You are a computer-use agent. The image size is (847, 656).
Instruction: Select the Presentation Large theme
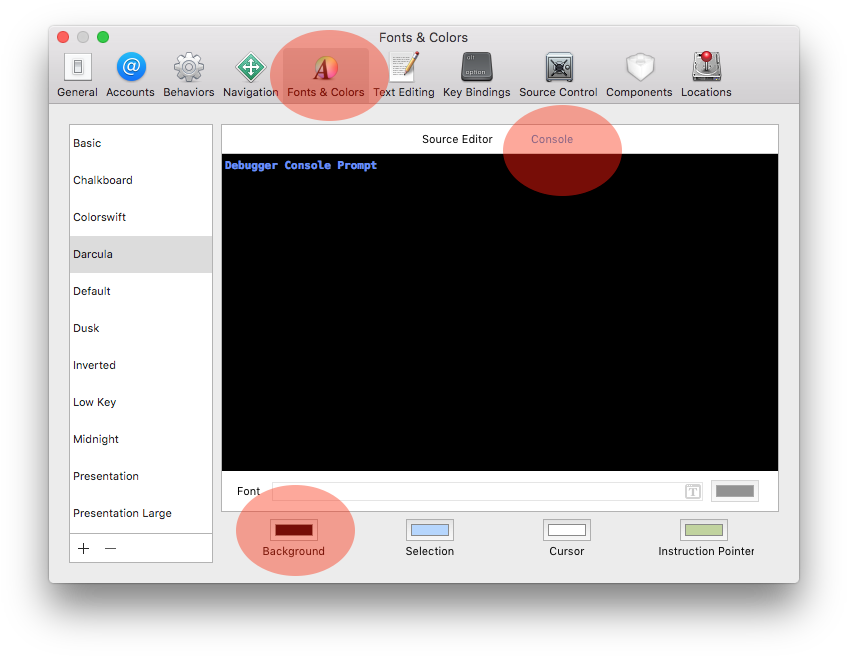pos(140,513)
